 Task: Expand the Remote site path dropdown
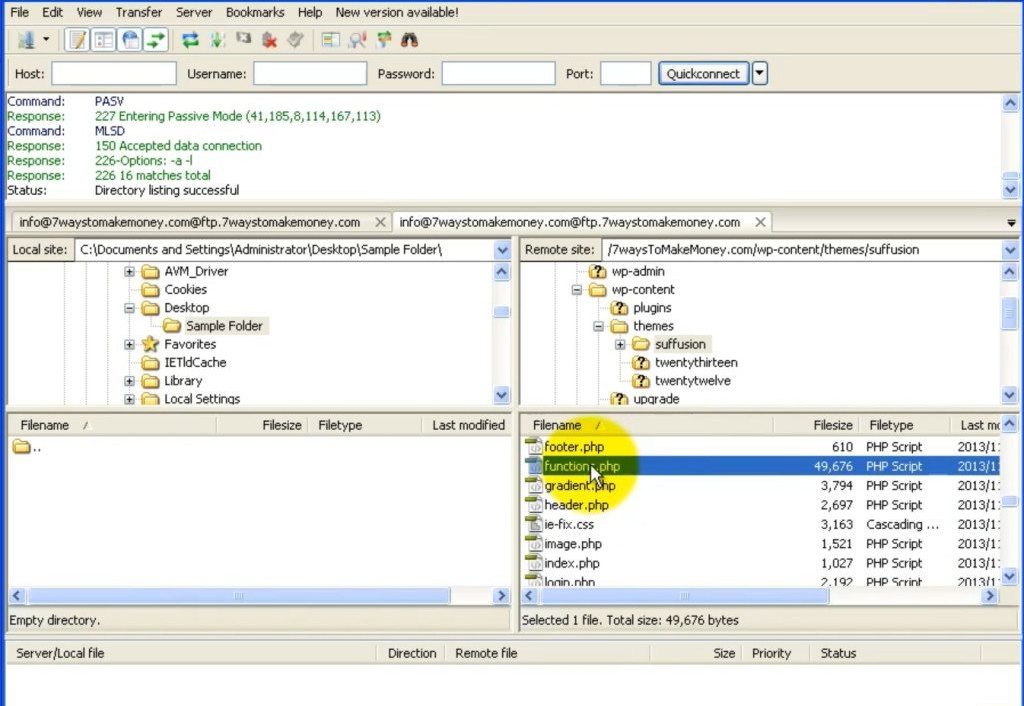pyautogui.click(x=1009, y=250)
